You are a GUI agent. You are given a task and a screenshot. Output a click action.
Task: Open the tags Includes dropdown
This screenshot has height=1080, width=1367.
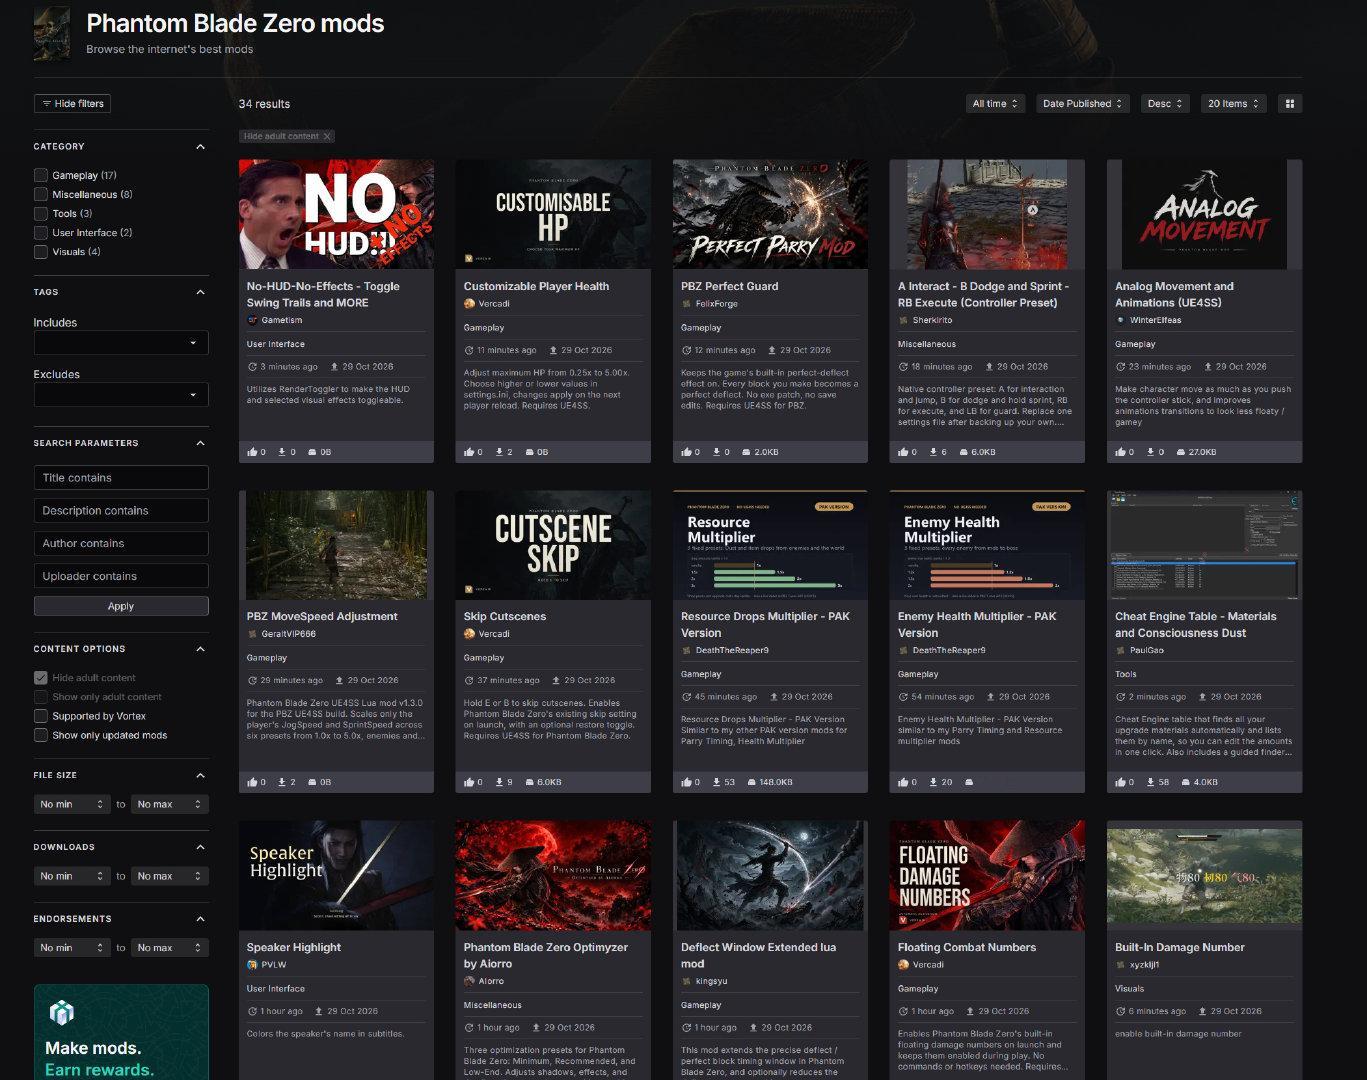121,343
